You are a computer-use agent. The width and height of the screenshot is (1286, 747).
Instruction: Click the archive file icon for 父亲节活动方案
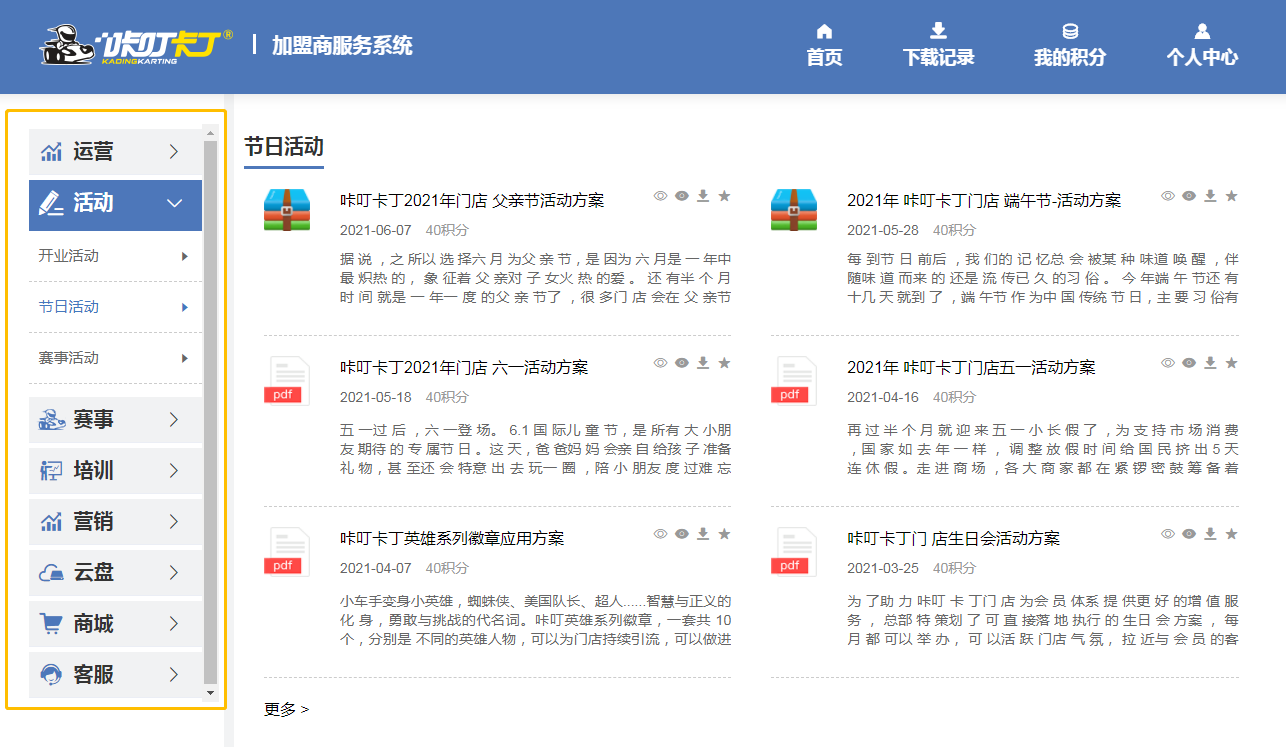[287, 210]
